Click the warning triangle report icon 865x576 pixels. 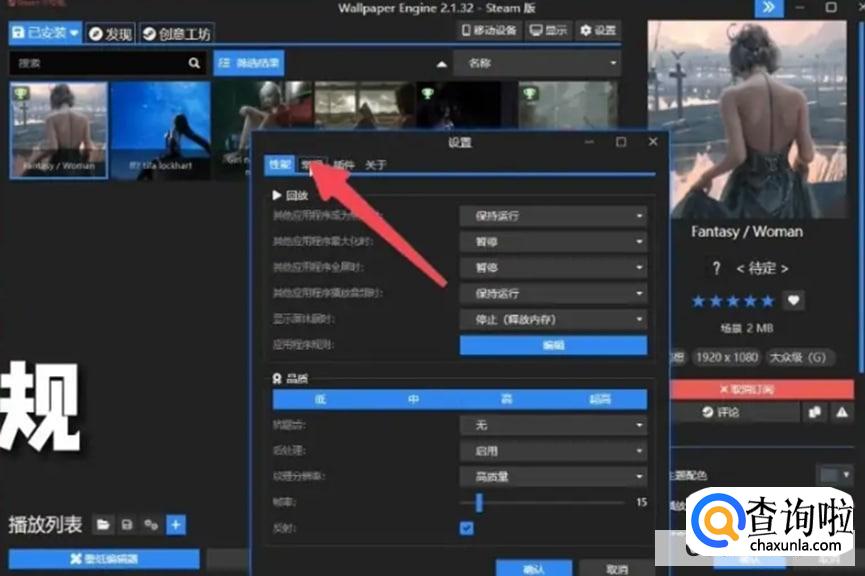click(x=842, y=412)
